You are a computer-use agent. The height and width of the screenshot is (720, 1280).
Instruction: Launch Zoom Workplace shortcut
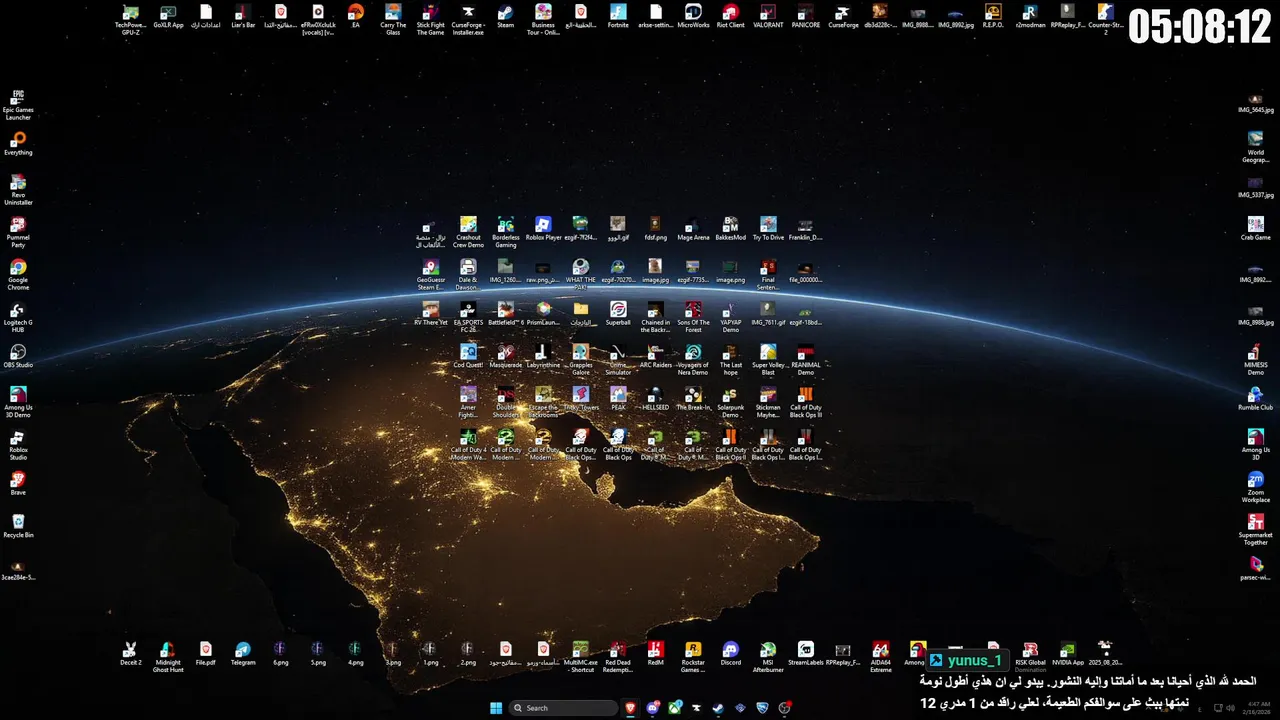[x=1255, y=487]
